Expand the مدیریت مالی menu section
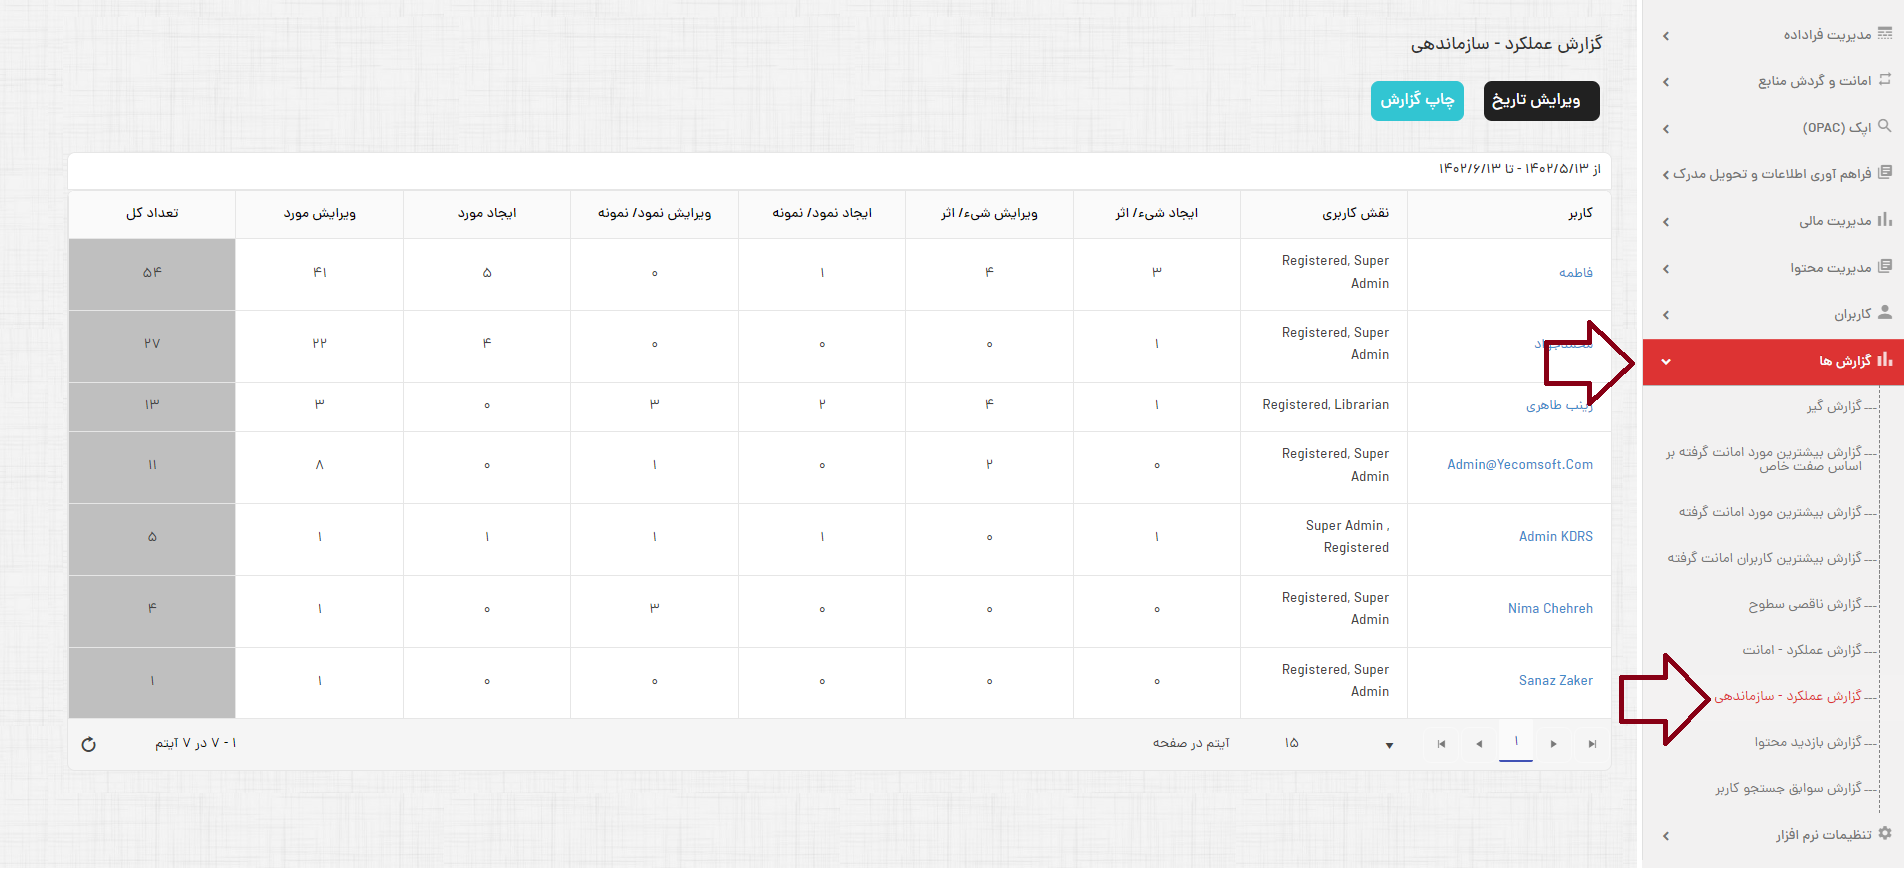 pos(1666,222)
